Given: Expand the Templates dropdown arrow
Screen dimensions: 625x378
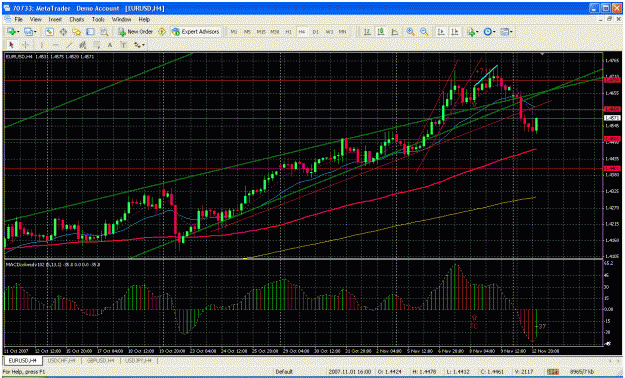Looking at the screenshot, I should point(511,32).
